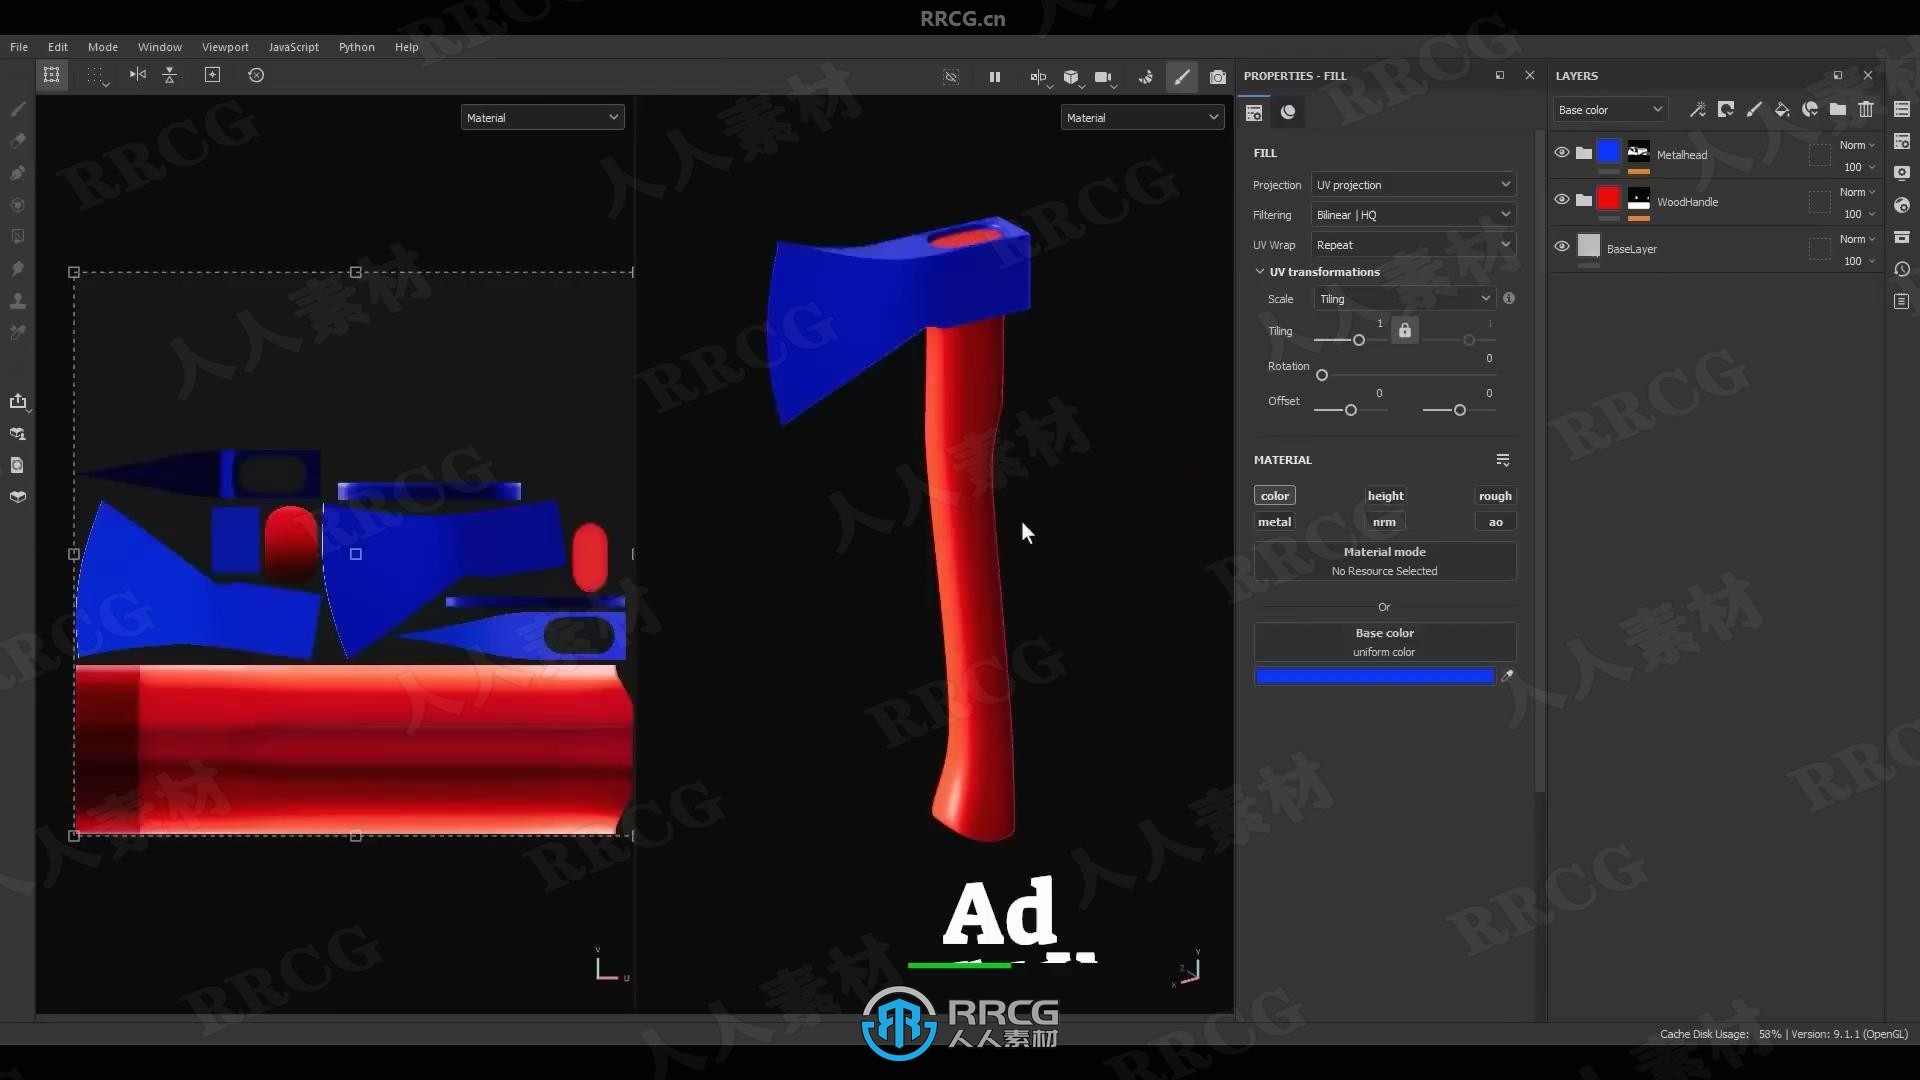Collapse the UV transformations section
The image size is (1920, 1080).
point(1260,272)
